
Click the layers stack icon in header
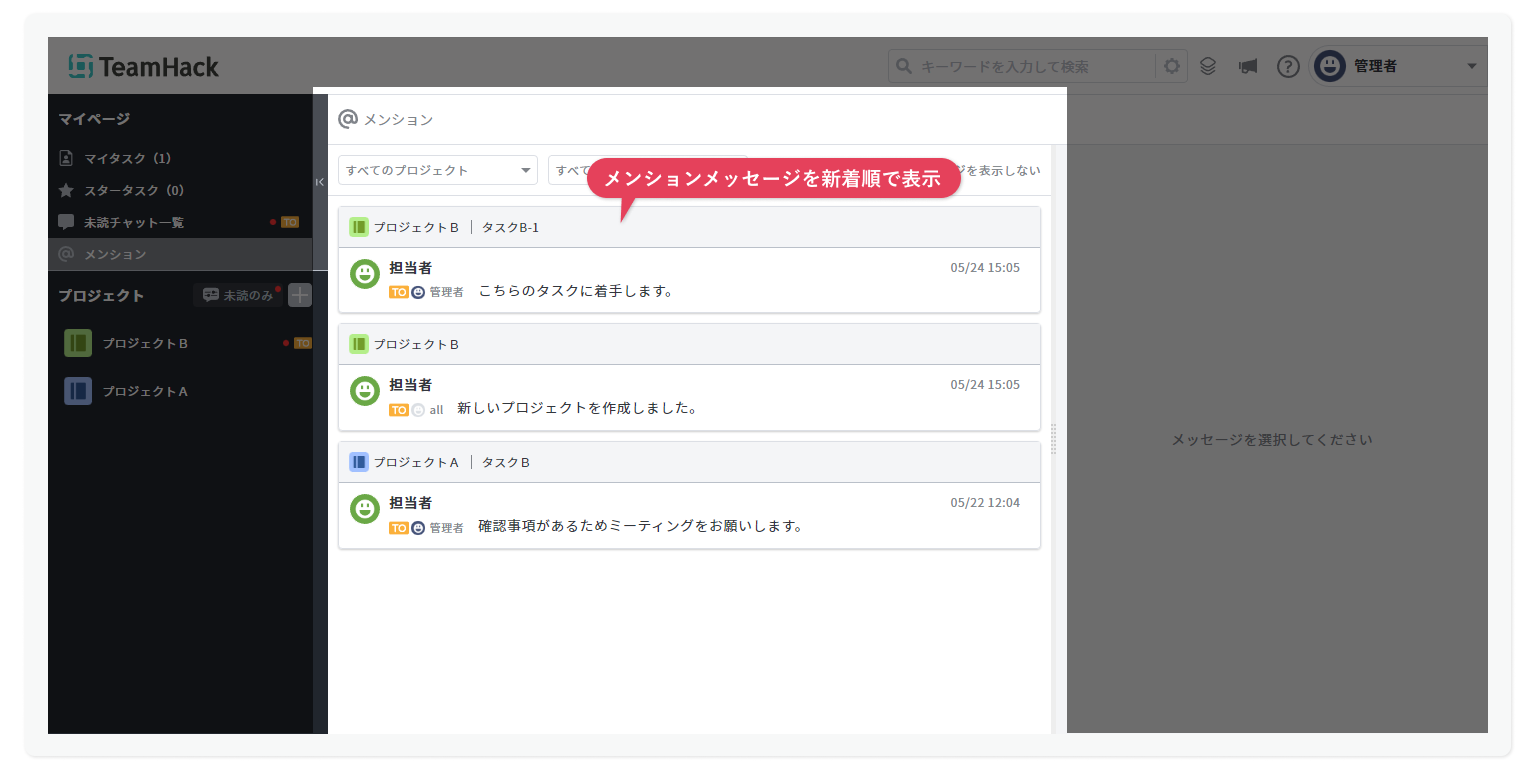[x=1208, y=66]
